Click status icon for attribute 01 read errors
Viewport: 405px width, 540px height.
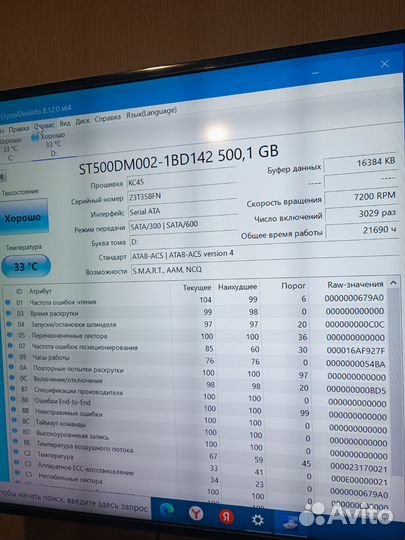(x=8, y=302)
